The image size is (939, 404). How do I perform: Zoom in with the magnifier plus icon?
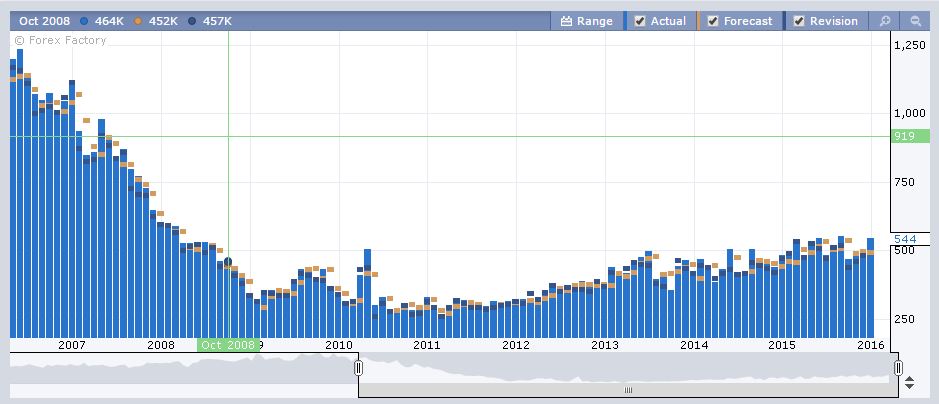tap(885, 21)
